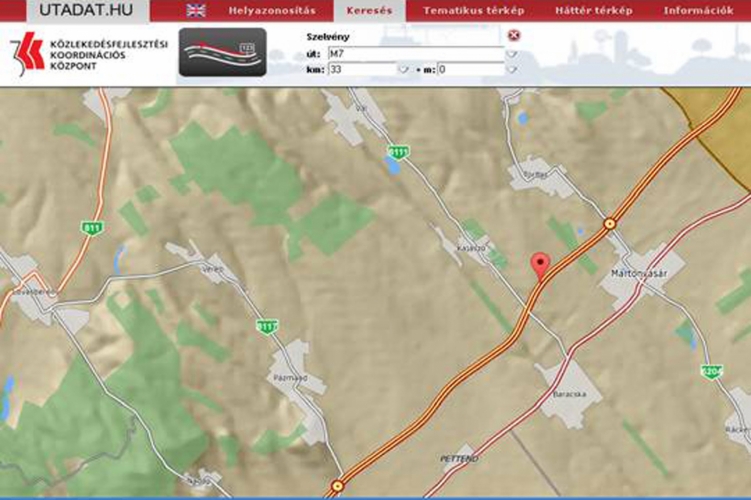The height and width of the screenshot is (500, 751).
Task: Click the KKK organization logo
Action: (x=27, y=53)
